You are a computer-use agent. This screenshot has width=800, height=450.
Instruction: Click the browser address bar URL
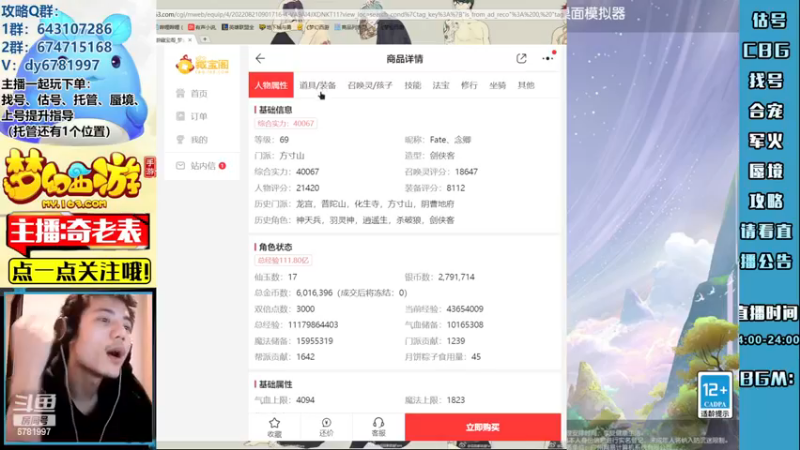pos(361,15)
